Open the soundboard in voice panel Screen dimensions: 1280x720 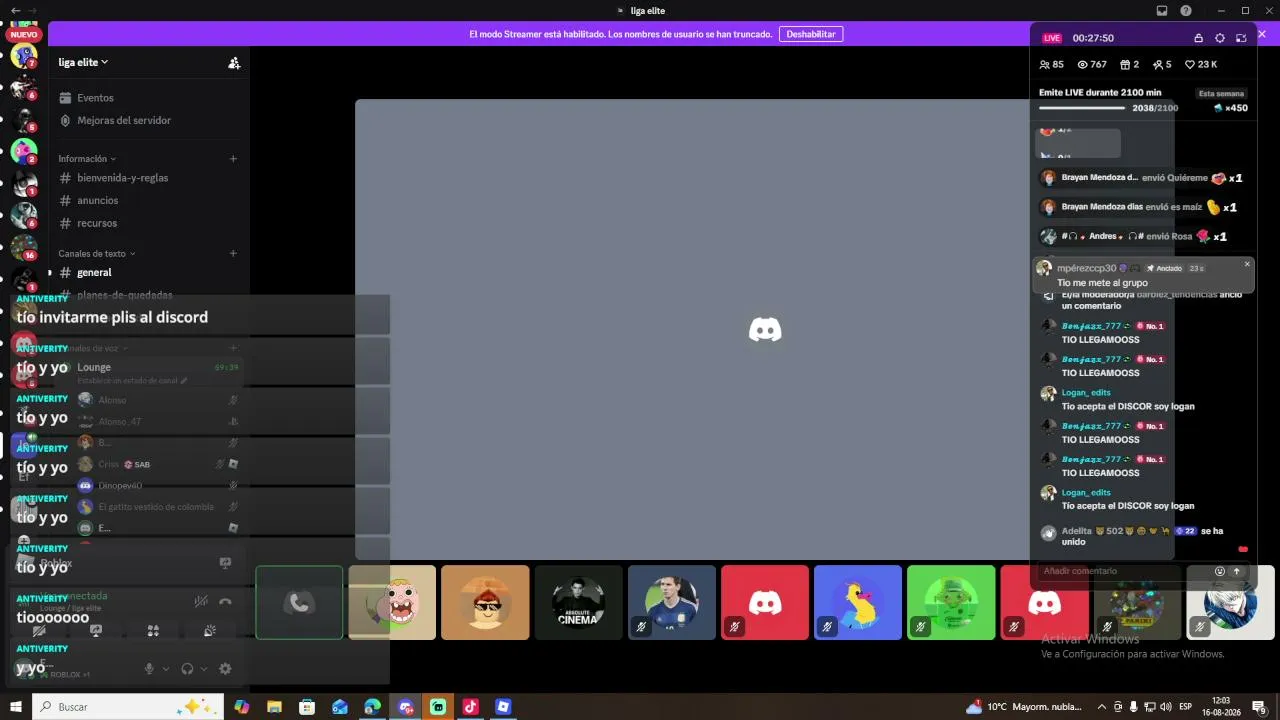click(210, 631)
